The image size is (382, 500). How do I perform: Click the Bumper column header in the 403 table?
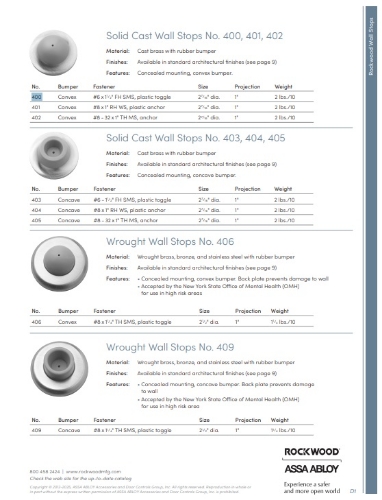coord(68,189)
